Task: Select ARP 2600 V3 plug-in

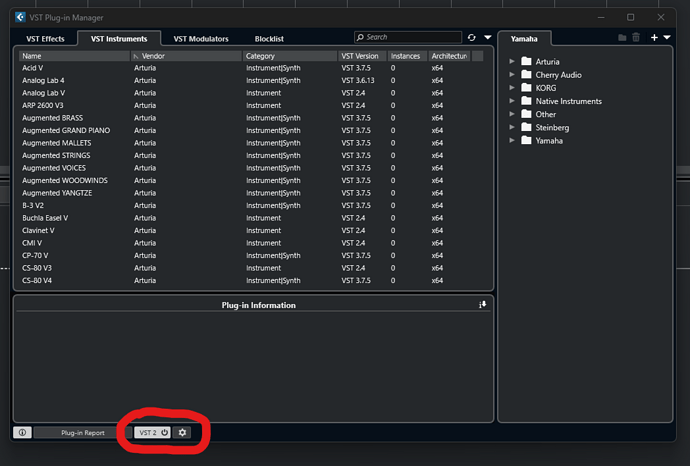Action: (x=252, y=106)
